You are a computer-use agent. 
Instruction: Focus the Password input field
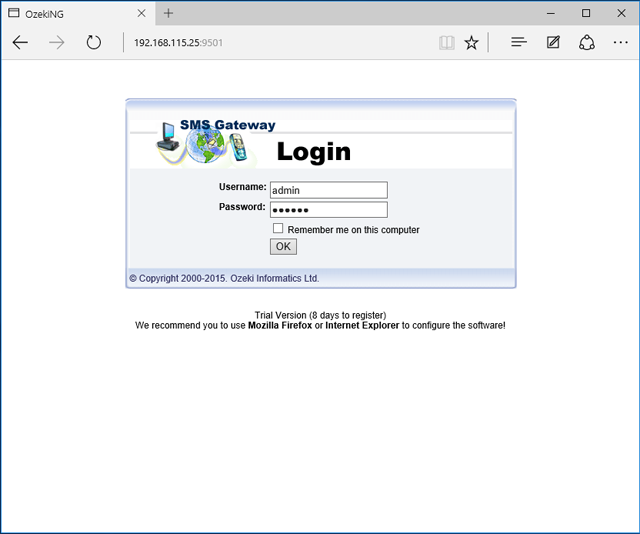point(329,210)
